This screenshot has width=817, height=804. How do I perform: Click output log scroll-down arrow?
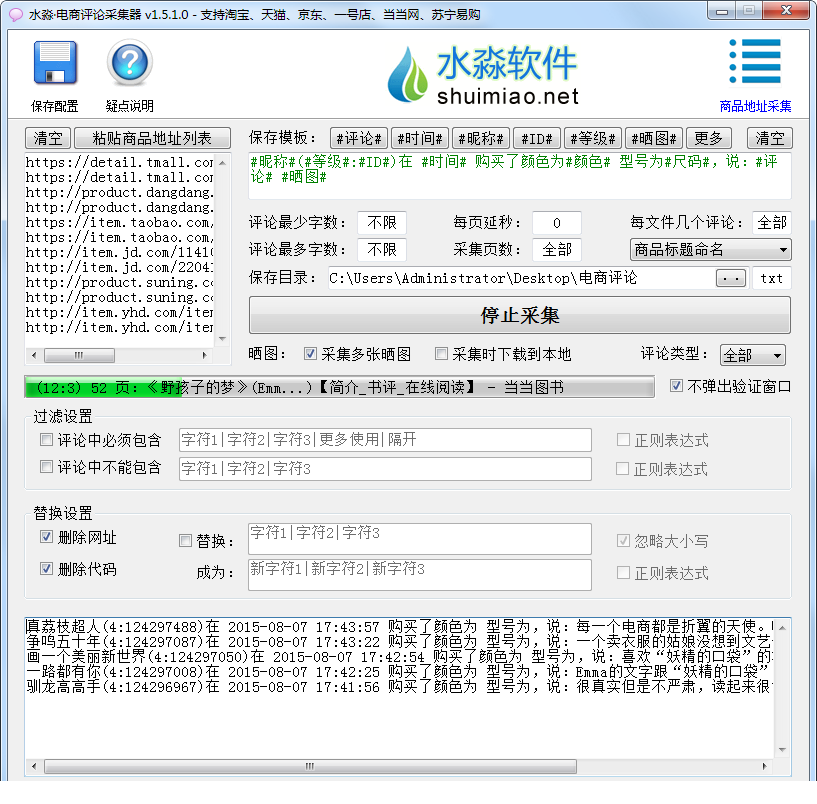click(782, 749)
